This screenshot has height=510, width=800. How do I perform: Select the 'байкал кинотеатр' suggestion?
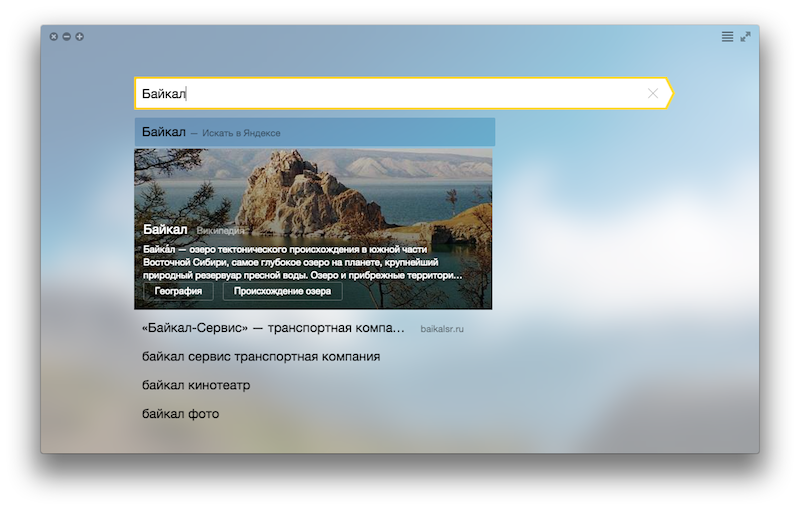point(196,385)
